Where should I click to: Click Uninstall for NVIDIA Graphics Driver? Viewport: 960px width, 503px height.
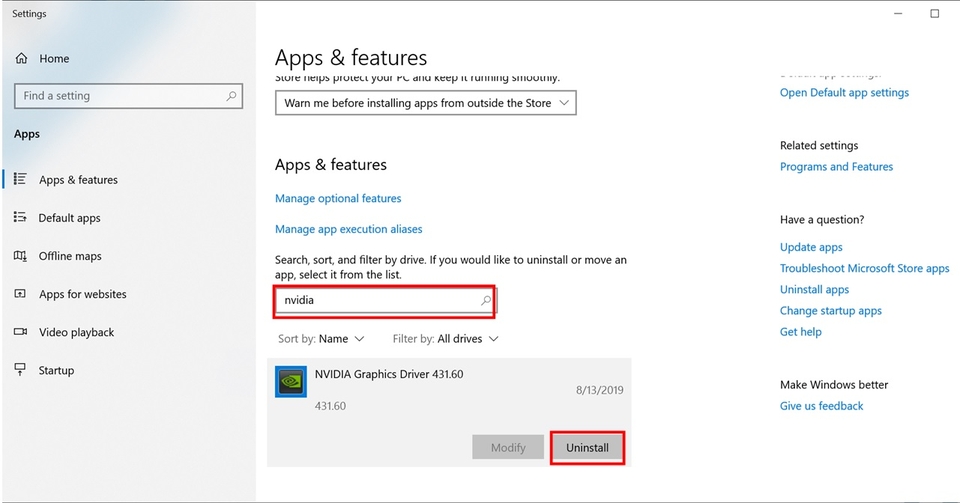coord(587,447)
